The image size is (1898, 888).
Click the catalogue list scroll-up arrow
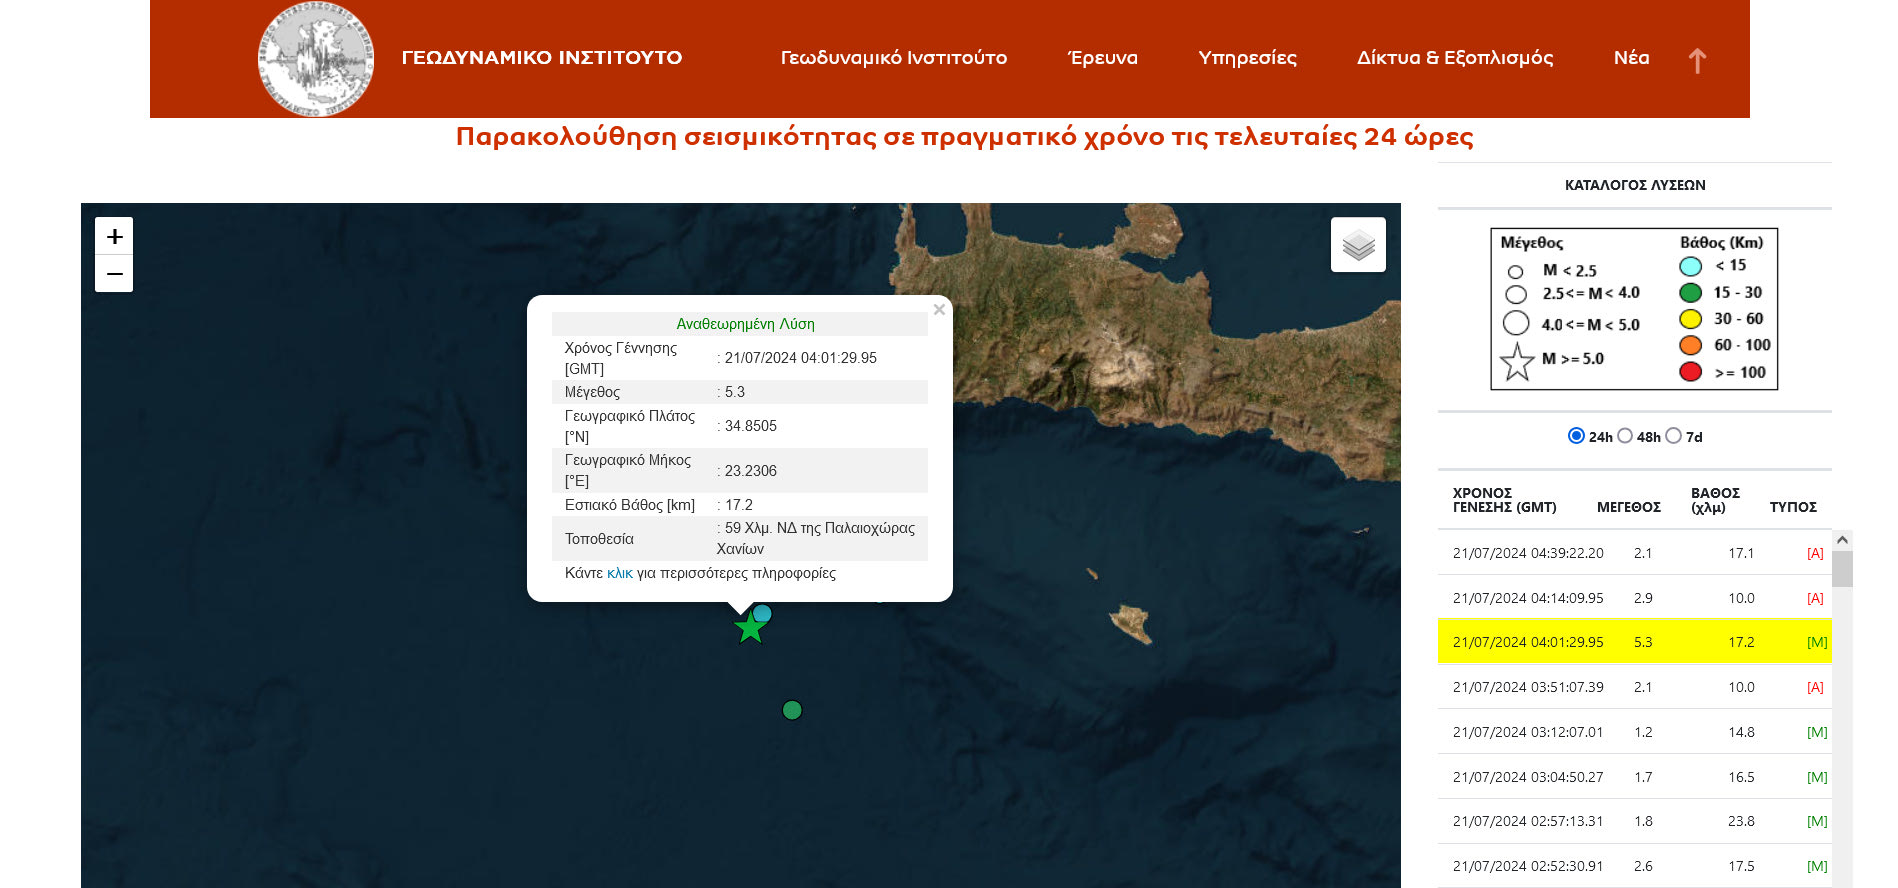pyautogui.click(x=1842, y=540)
